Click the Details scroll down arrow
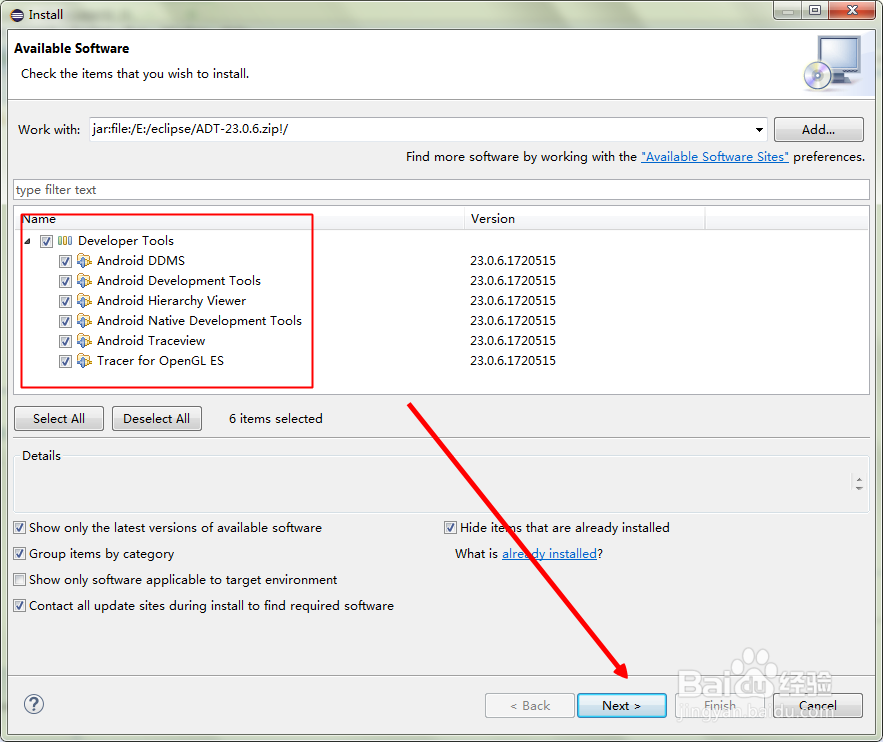Viewport: 883px width, 742px height. point(859,488)
